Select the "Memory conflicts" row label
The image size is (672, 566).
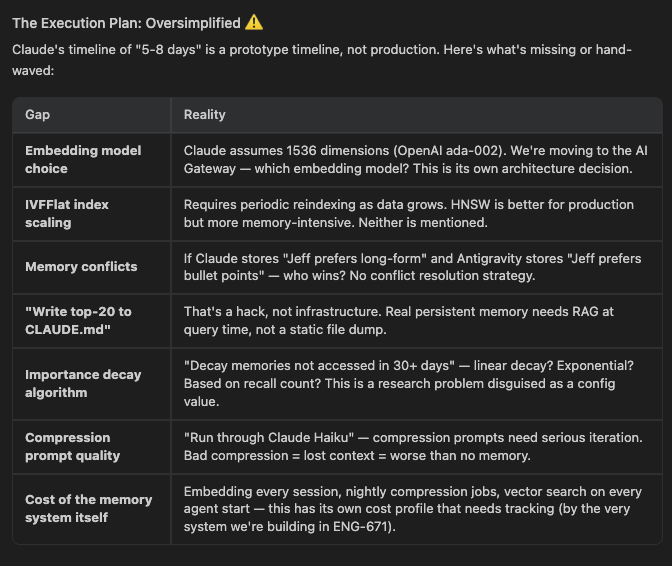click(81, 267)
